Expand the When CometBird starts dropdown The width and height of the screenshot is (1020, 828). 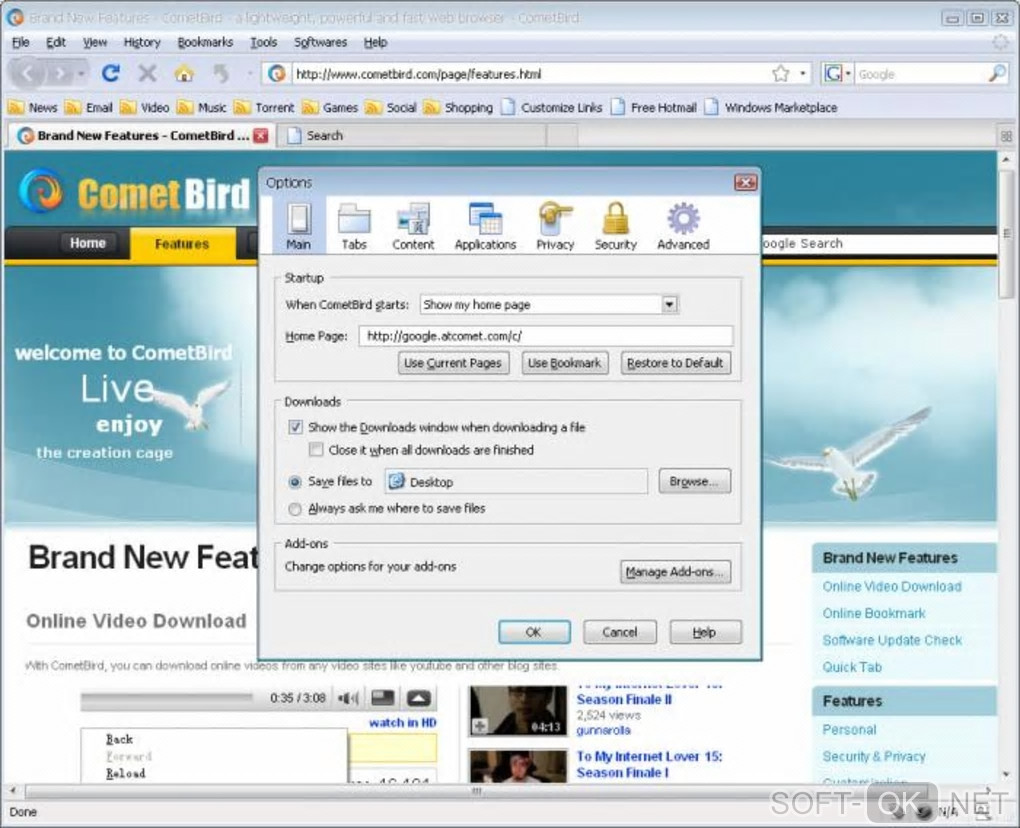(669, 304)
